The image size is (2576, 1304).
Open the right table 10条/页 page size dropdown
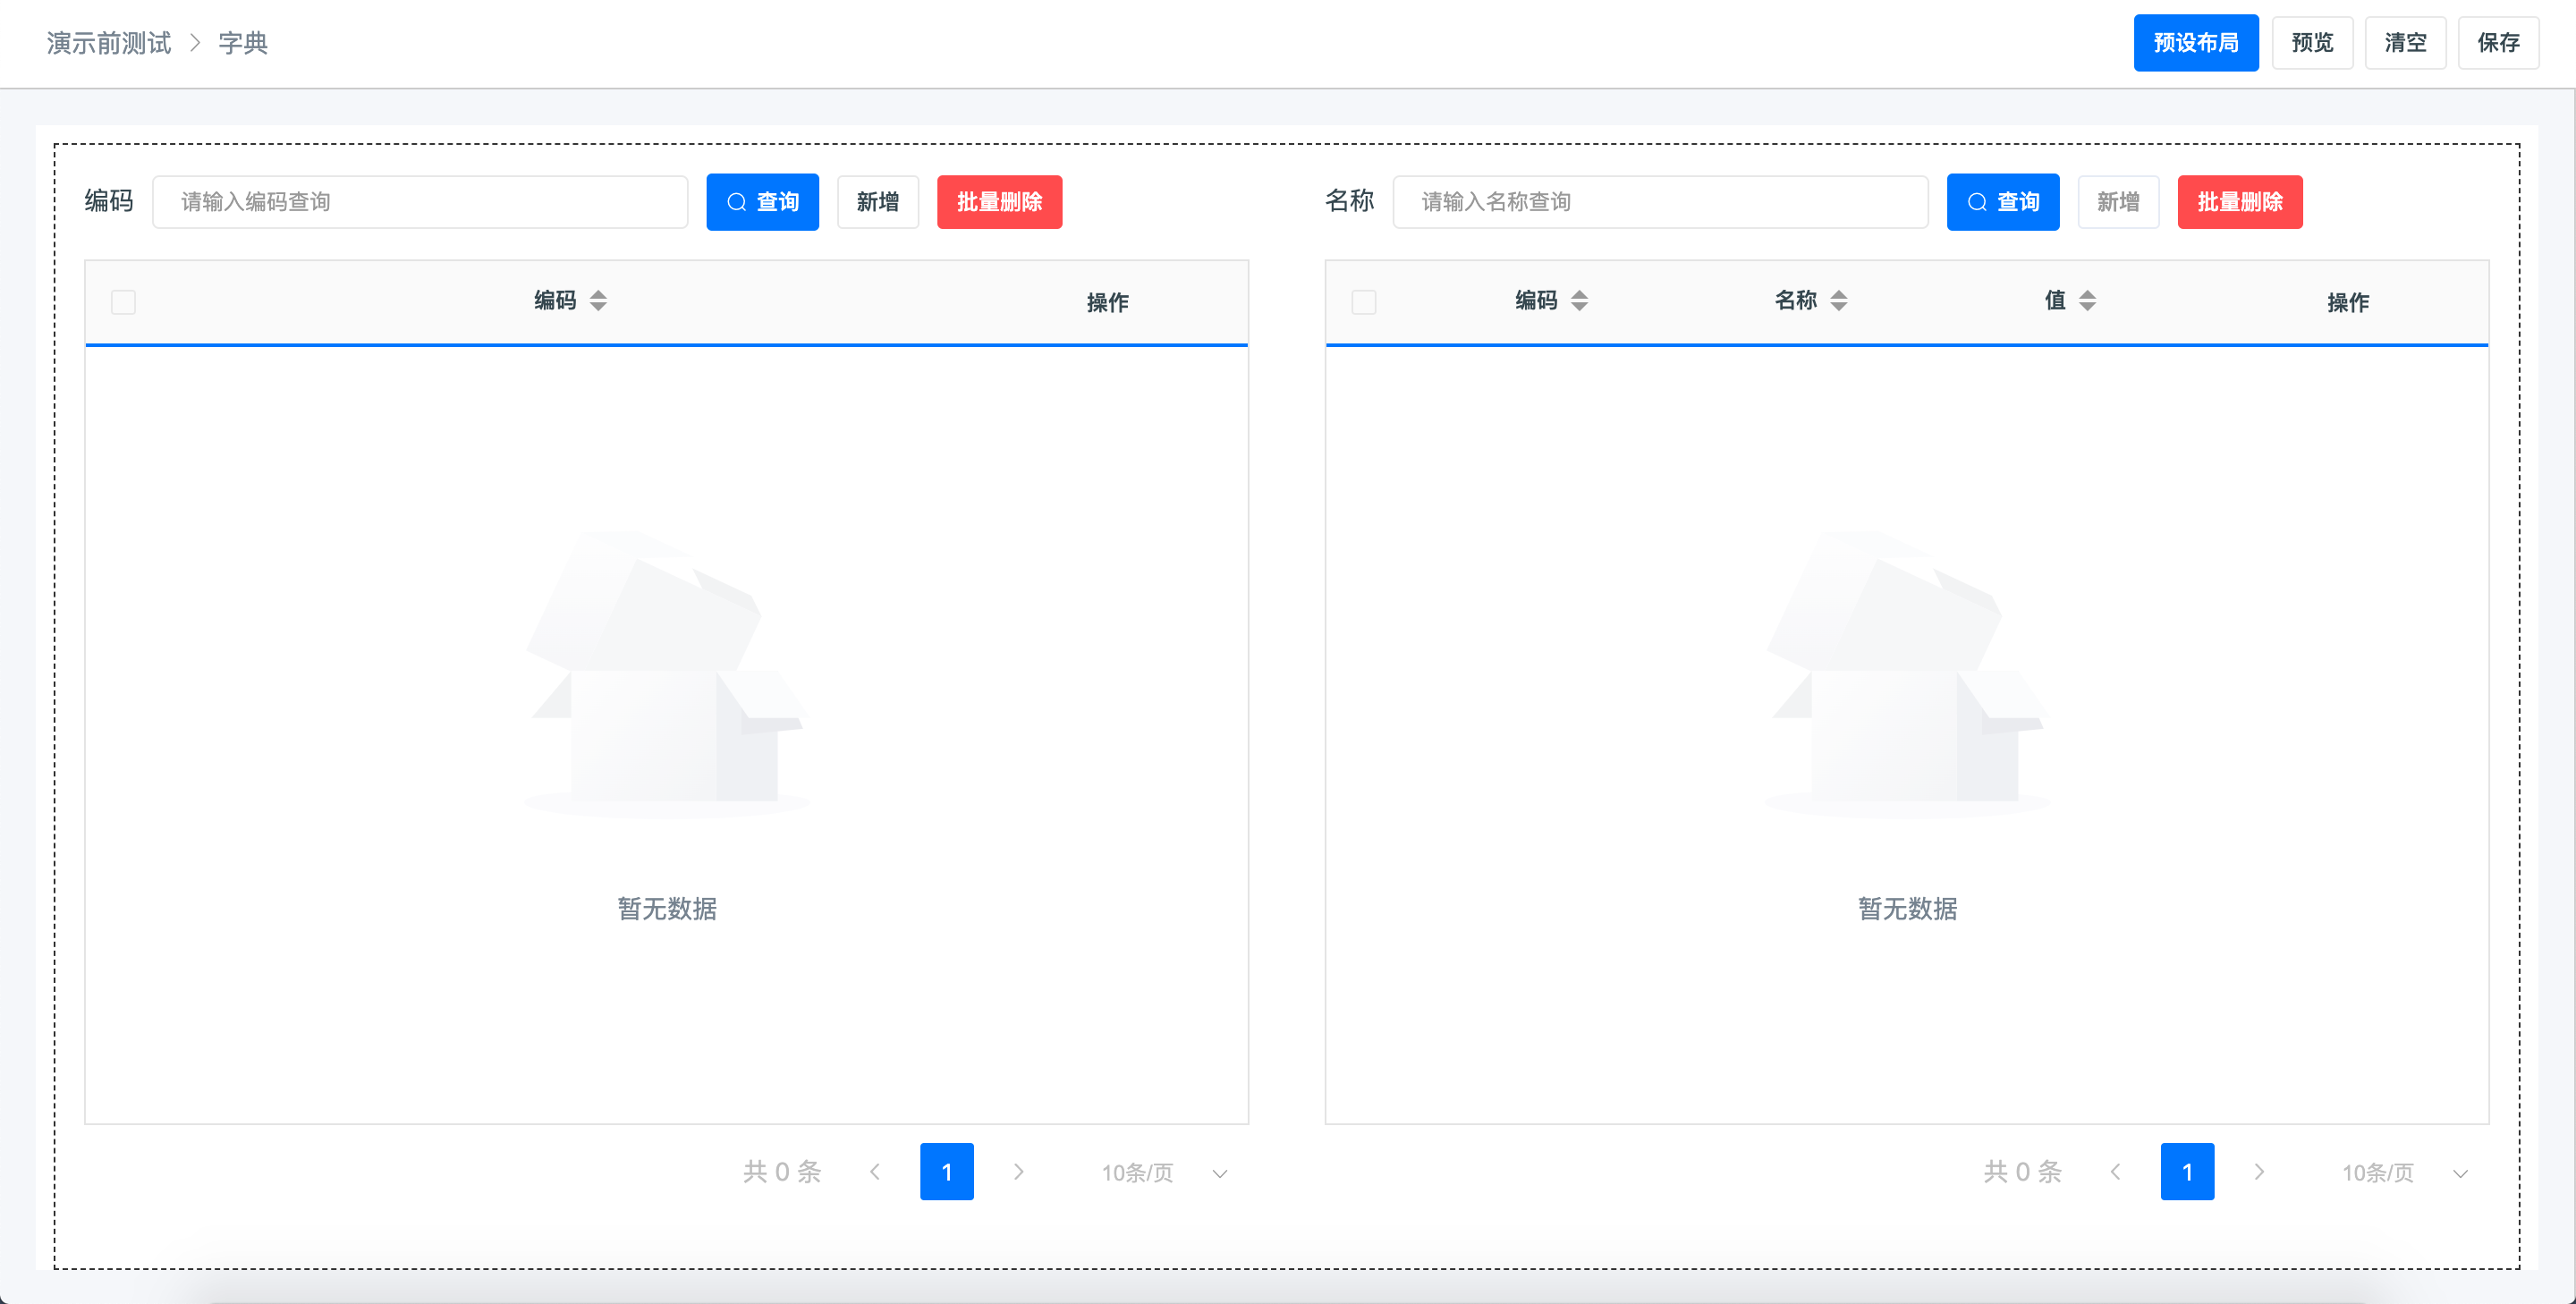click(x=2404, y=1172)
